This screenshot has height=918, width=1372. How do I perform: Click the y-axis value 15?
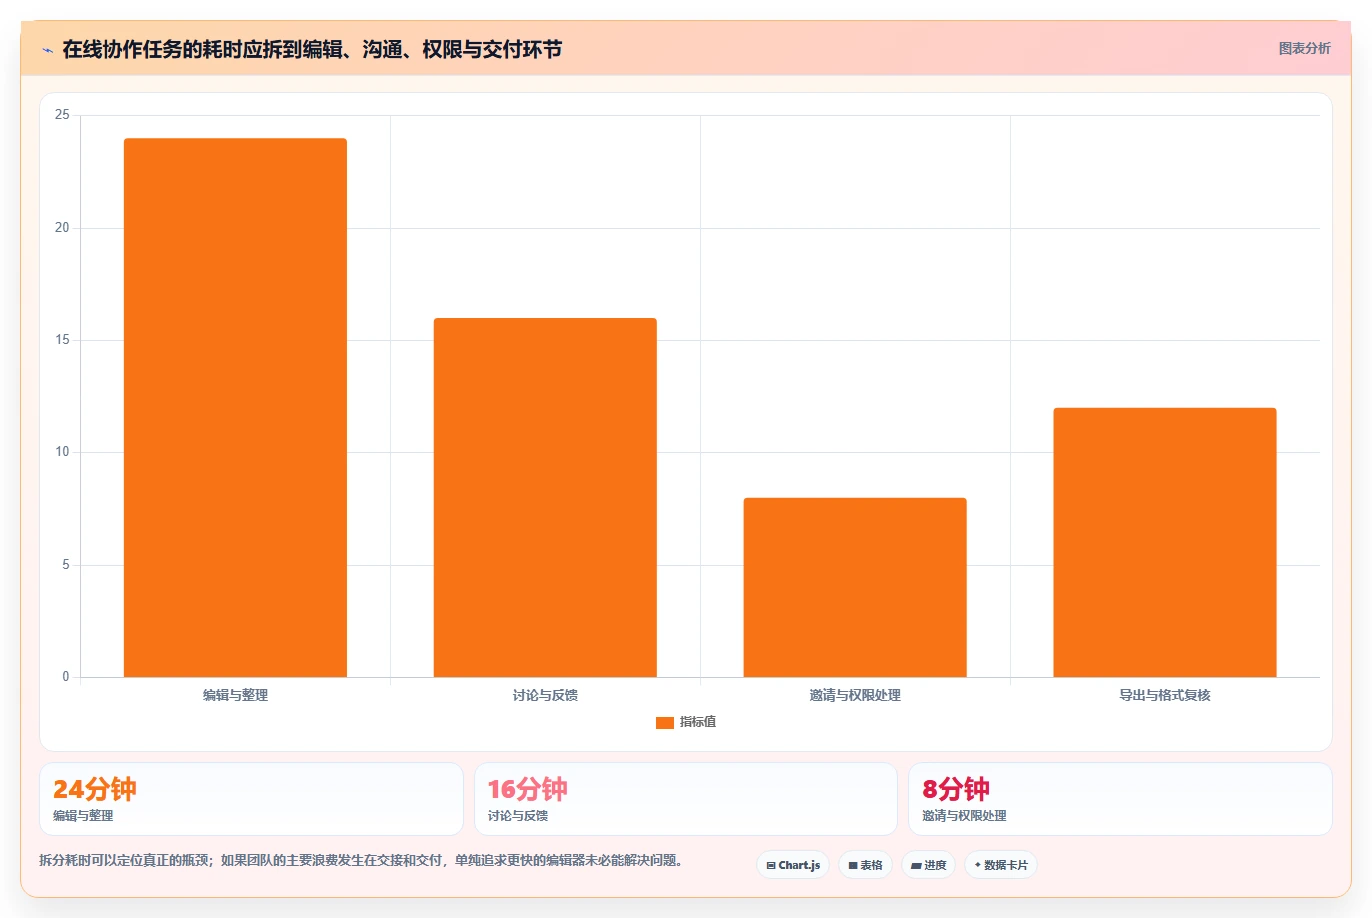63,340
